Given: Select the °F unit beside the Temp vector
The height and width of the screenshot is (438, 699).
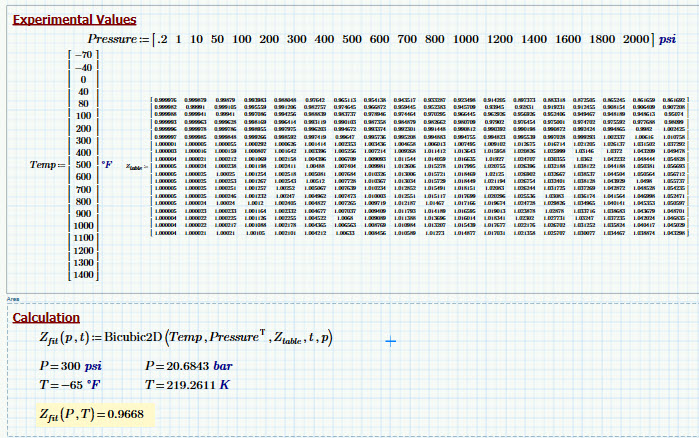Looking at the screenshot, I should click(107, 165).
